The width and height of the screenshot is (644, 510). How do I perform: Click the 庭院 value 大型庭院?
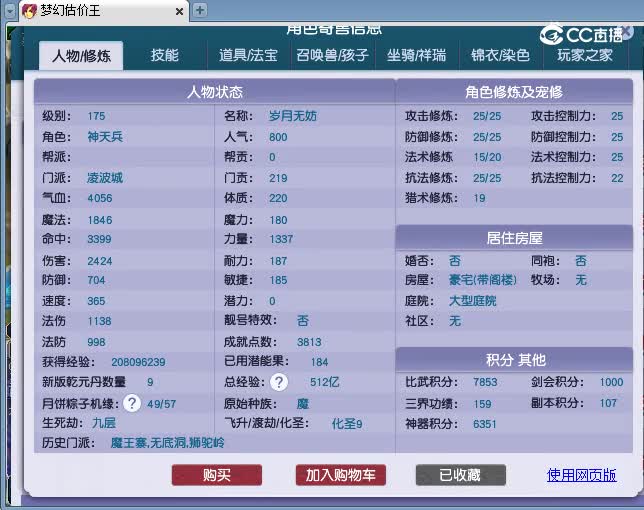pyautogui.click(x=473, y=301)
